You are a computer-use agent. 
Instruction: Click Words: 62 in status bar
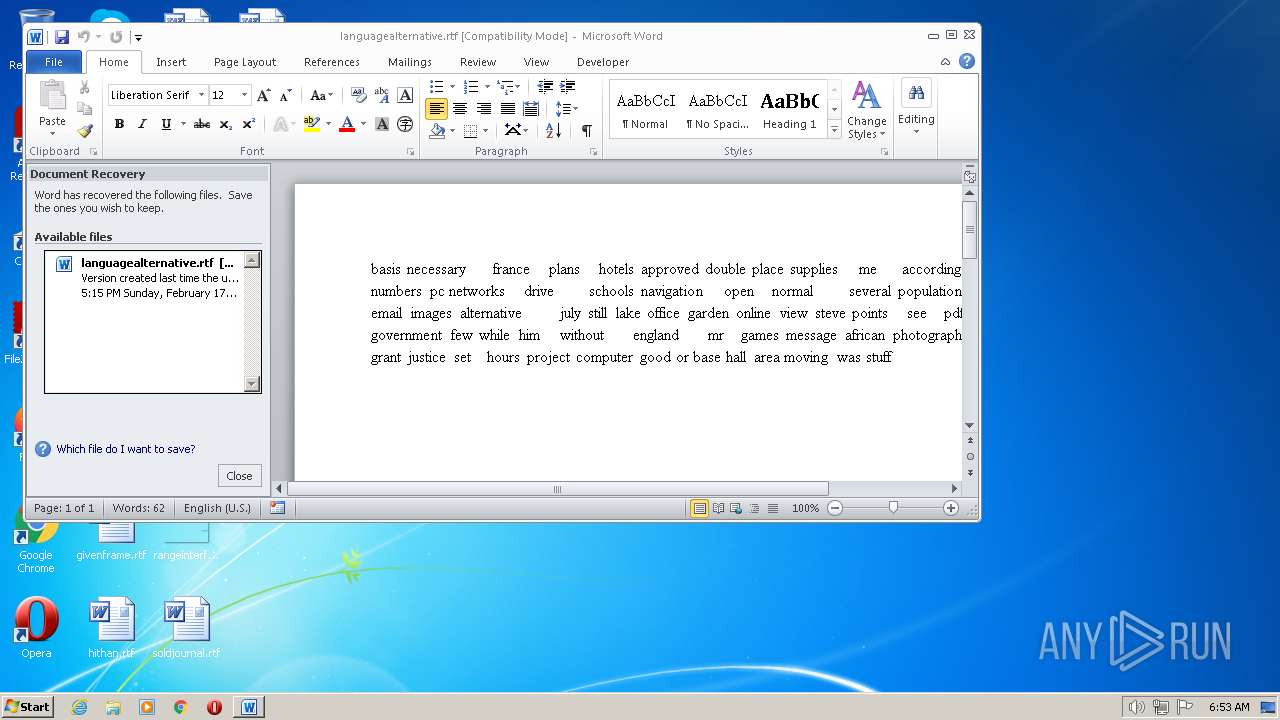139,508
